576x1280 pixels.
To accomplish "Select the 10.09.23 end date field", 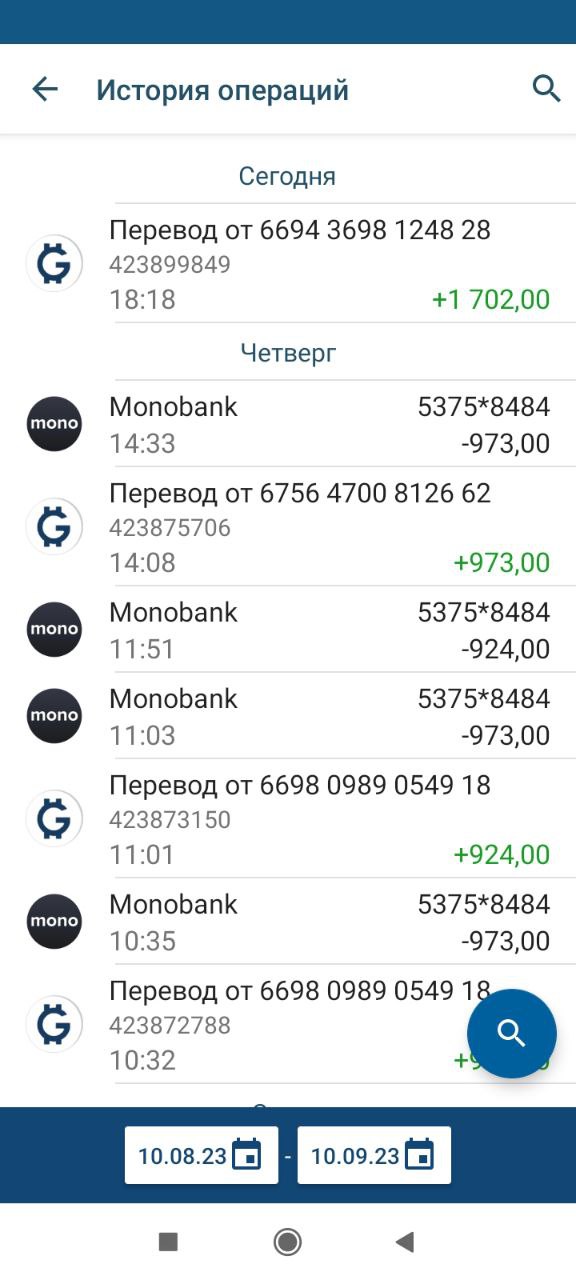I will click(x=374, y=1155).
